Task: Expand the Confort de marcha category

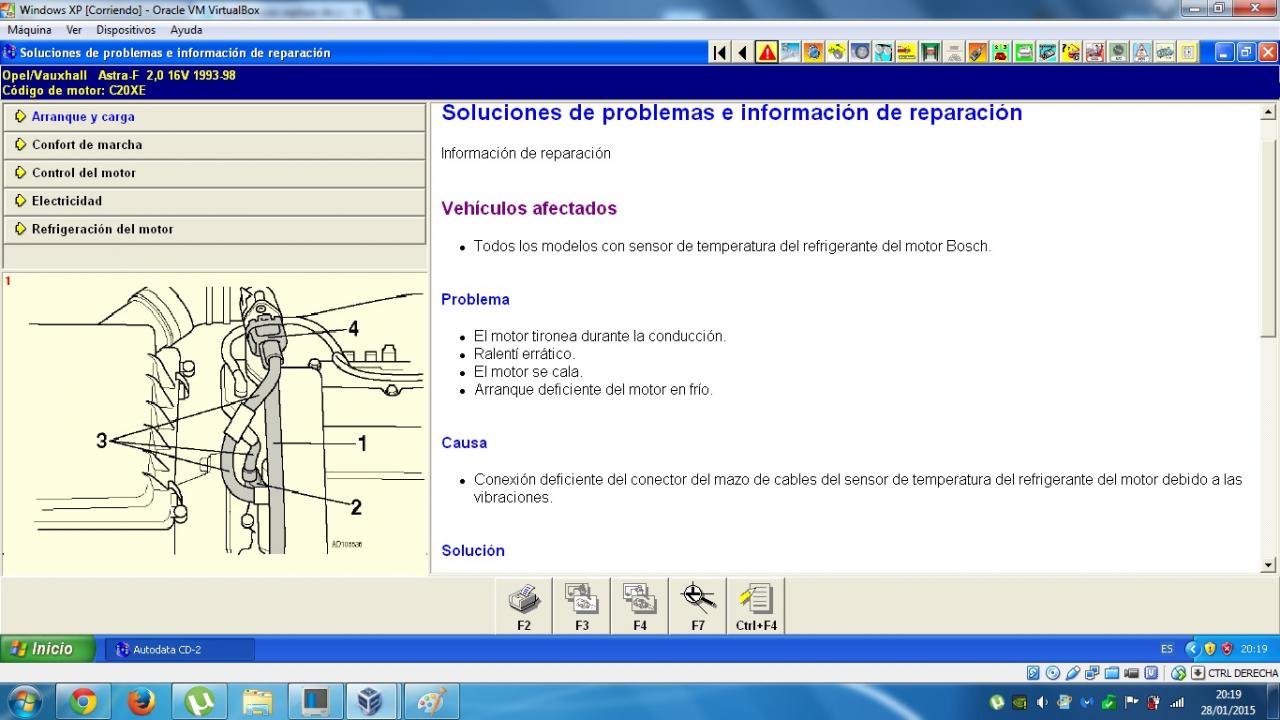Action: pyautogui.click(x=87, y=145)
